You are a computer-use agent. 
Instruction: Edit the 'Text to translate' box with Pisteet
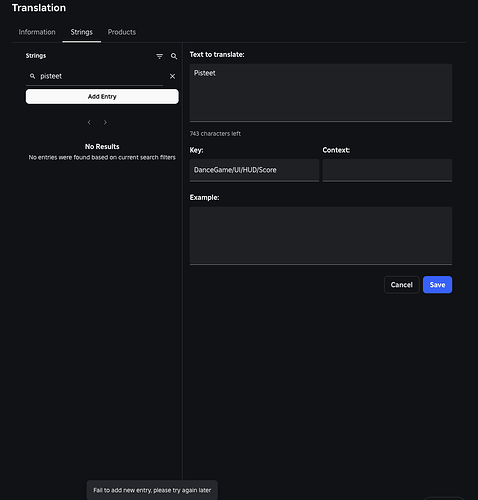[x=321, y=93]
